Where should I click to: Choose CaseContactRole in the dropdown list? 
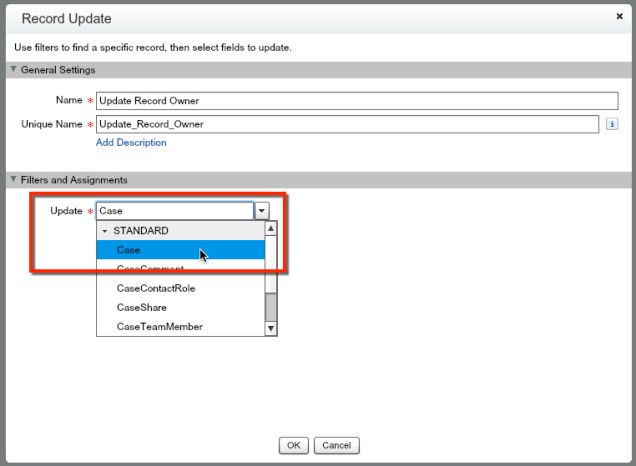155,288
